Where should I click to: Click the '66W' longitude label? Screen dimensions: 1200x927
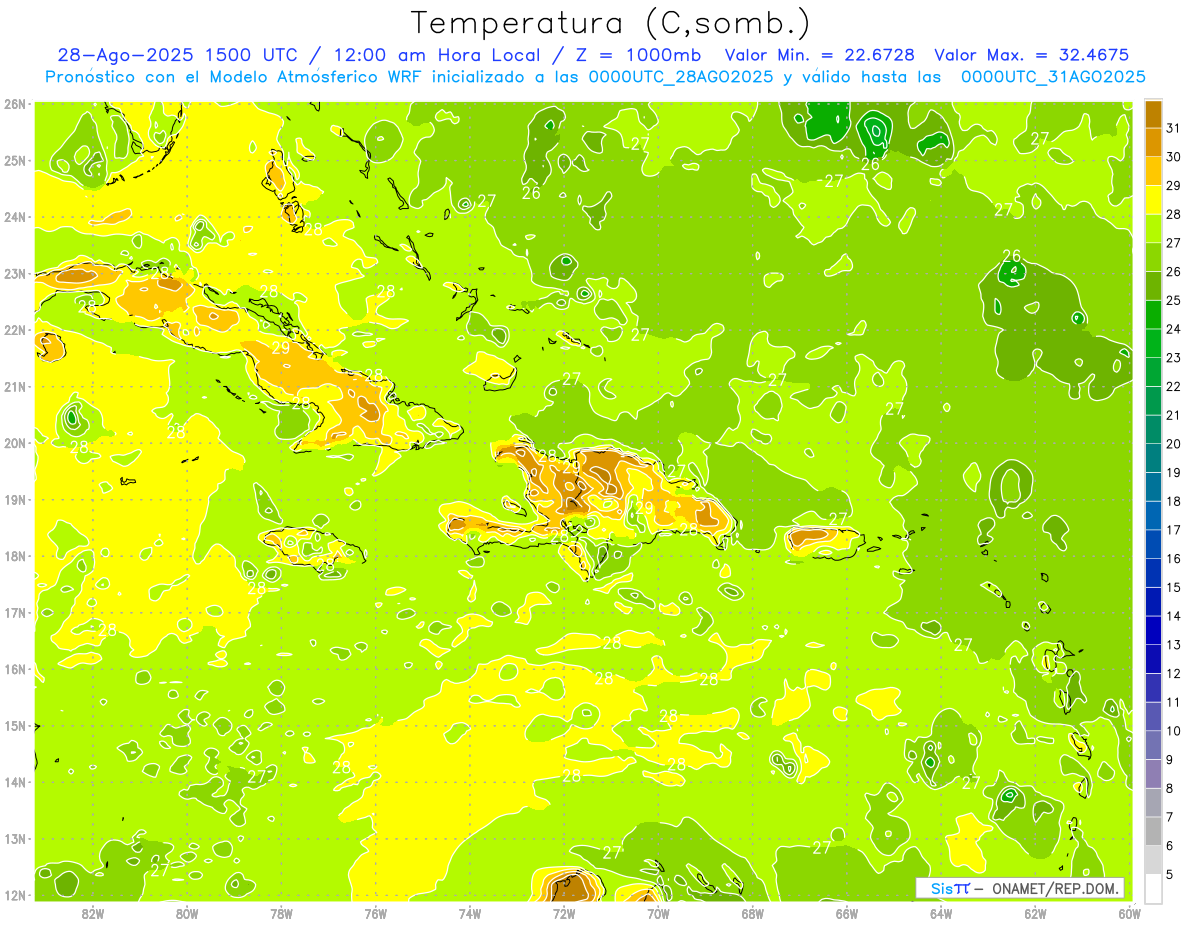coord(847,913)
